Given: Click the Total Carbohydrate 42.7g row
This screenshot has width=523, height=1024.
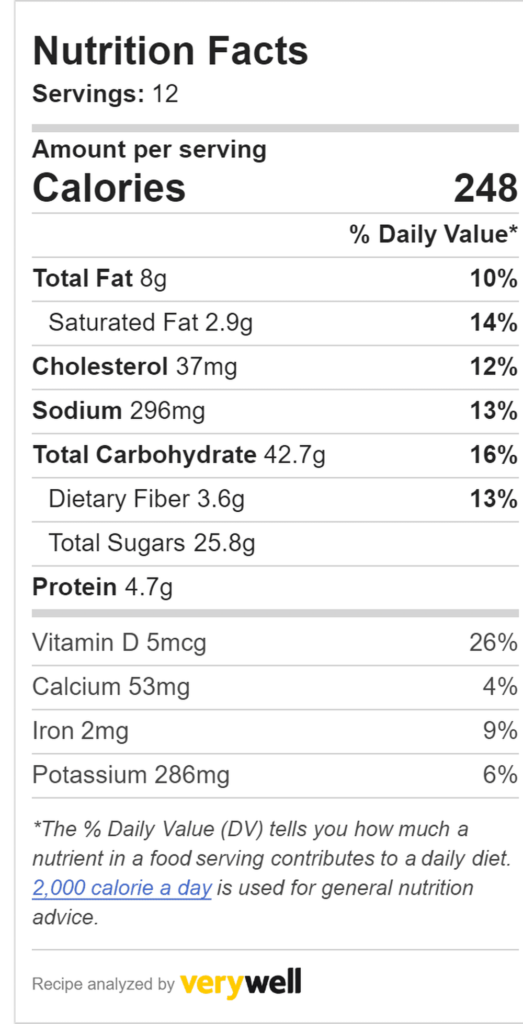Looking at the screenshot, I should pos(275,455).
